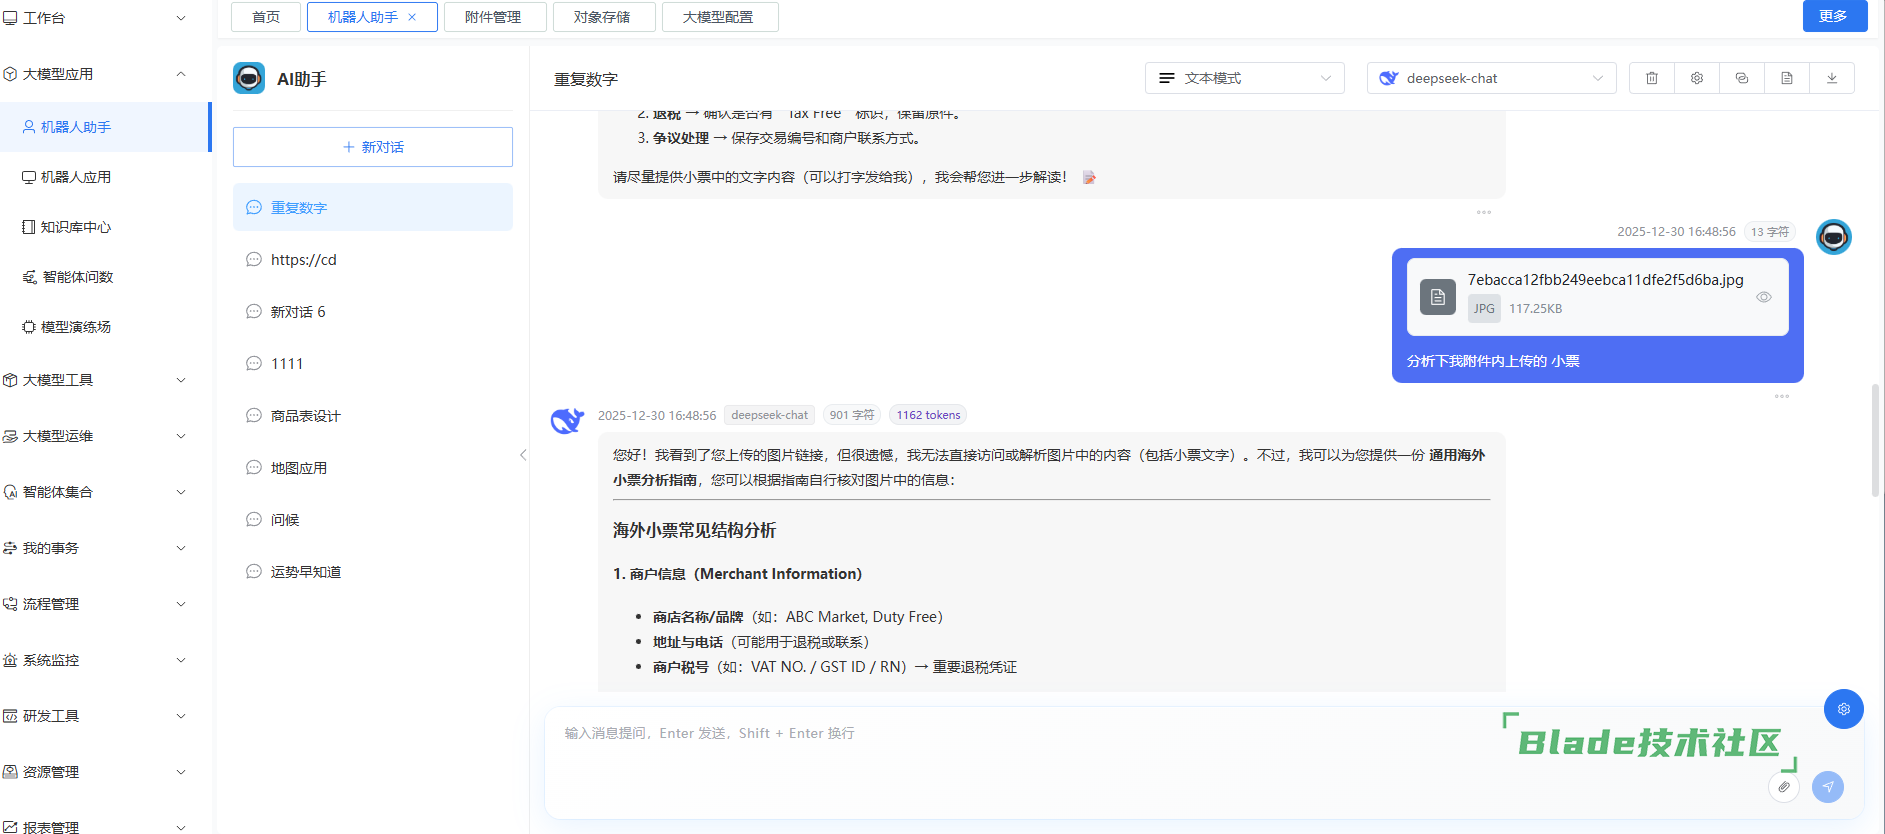Expand the 大模型工具 sidebar menu
The height and width of the screenshot is (834, 1885).
pyautogui.click(x=95, y=380)
